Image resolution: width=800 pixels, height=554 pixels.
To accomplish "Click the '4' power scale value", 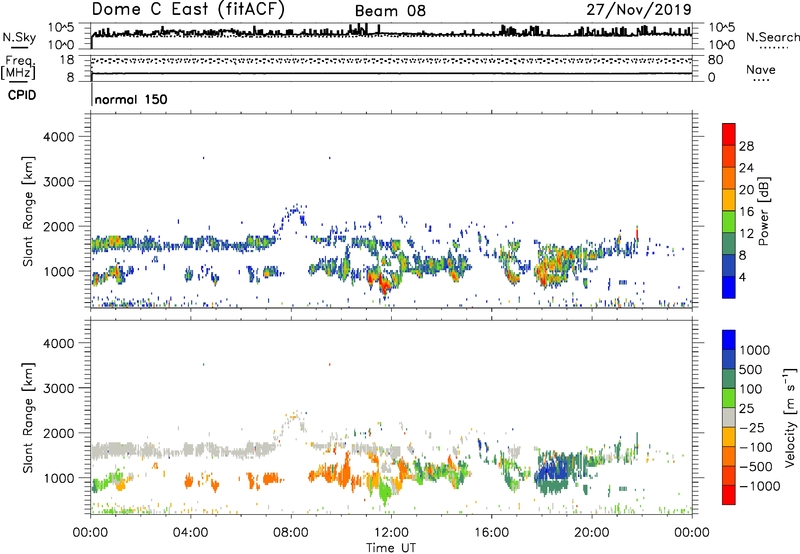I will (742, 277).
